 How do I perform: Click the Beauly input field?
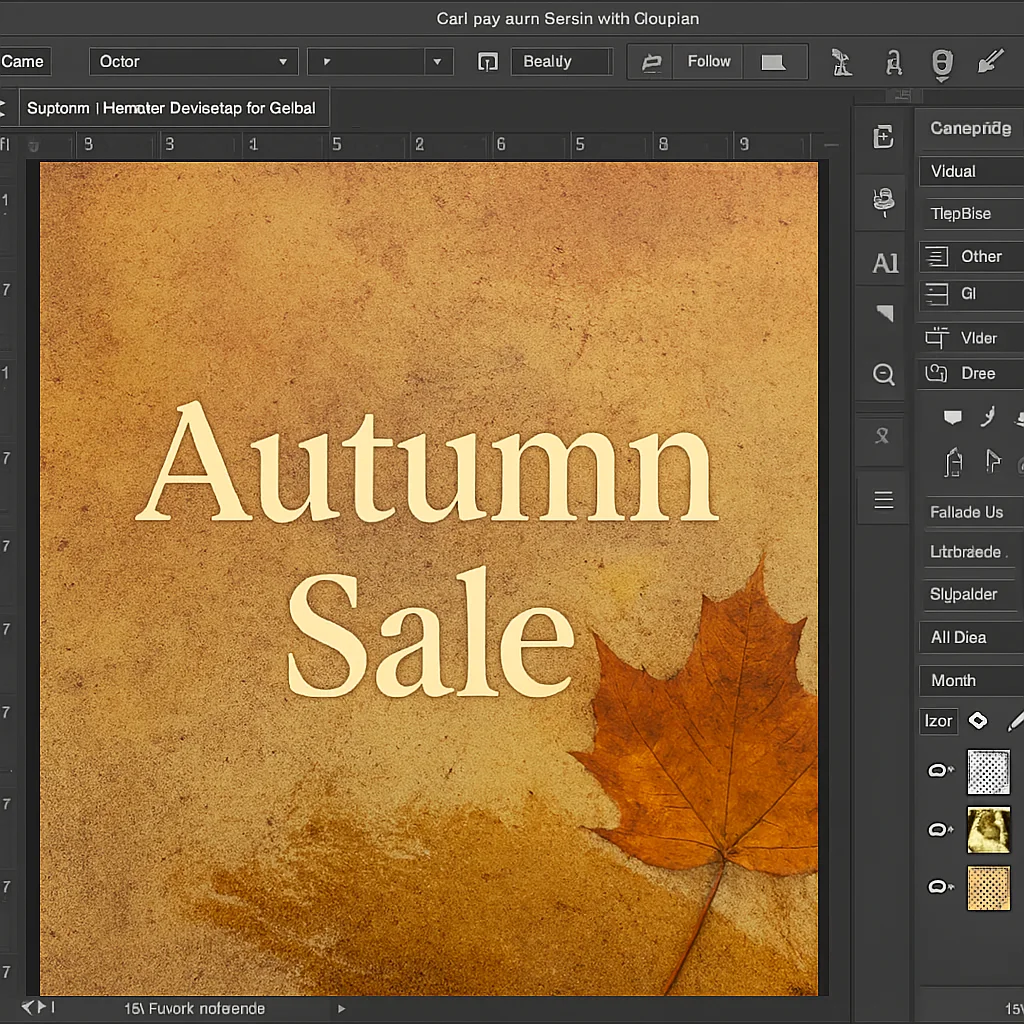[x=561, y=62]
